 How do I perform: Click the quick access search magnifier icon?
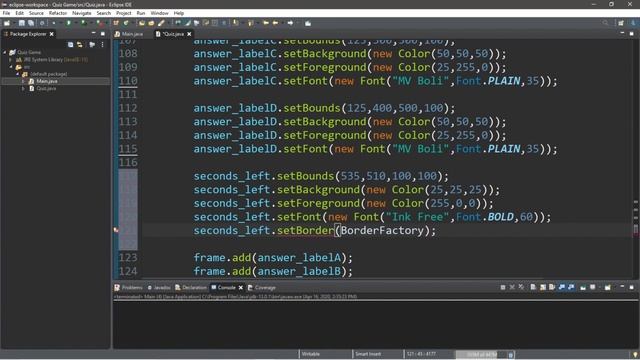click(605, 23)
